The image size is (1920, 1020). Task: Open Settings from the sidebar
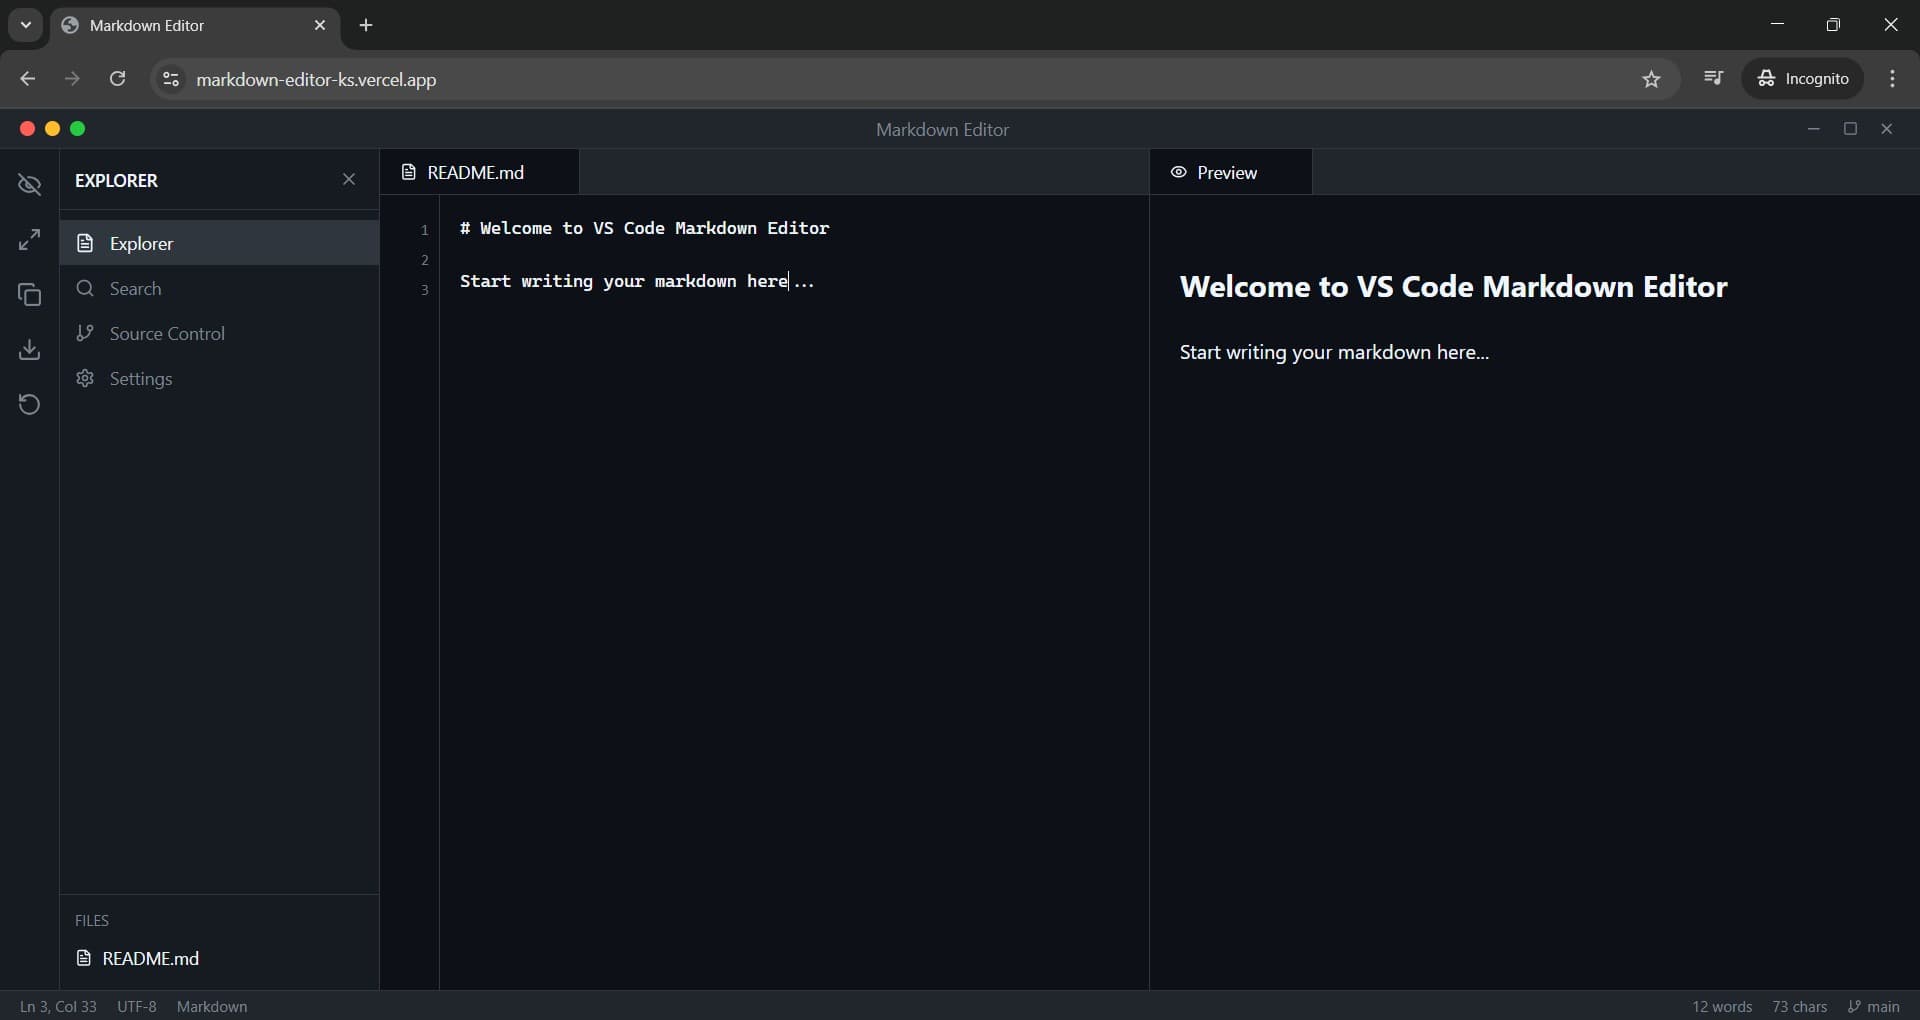click(x=141, y=379)
